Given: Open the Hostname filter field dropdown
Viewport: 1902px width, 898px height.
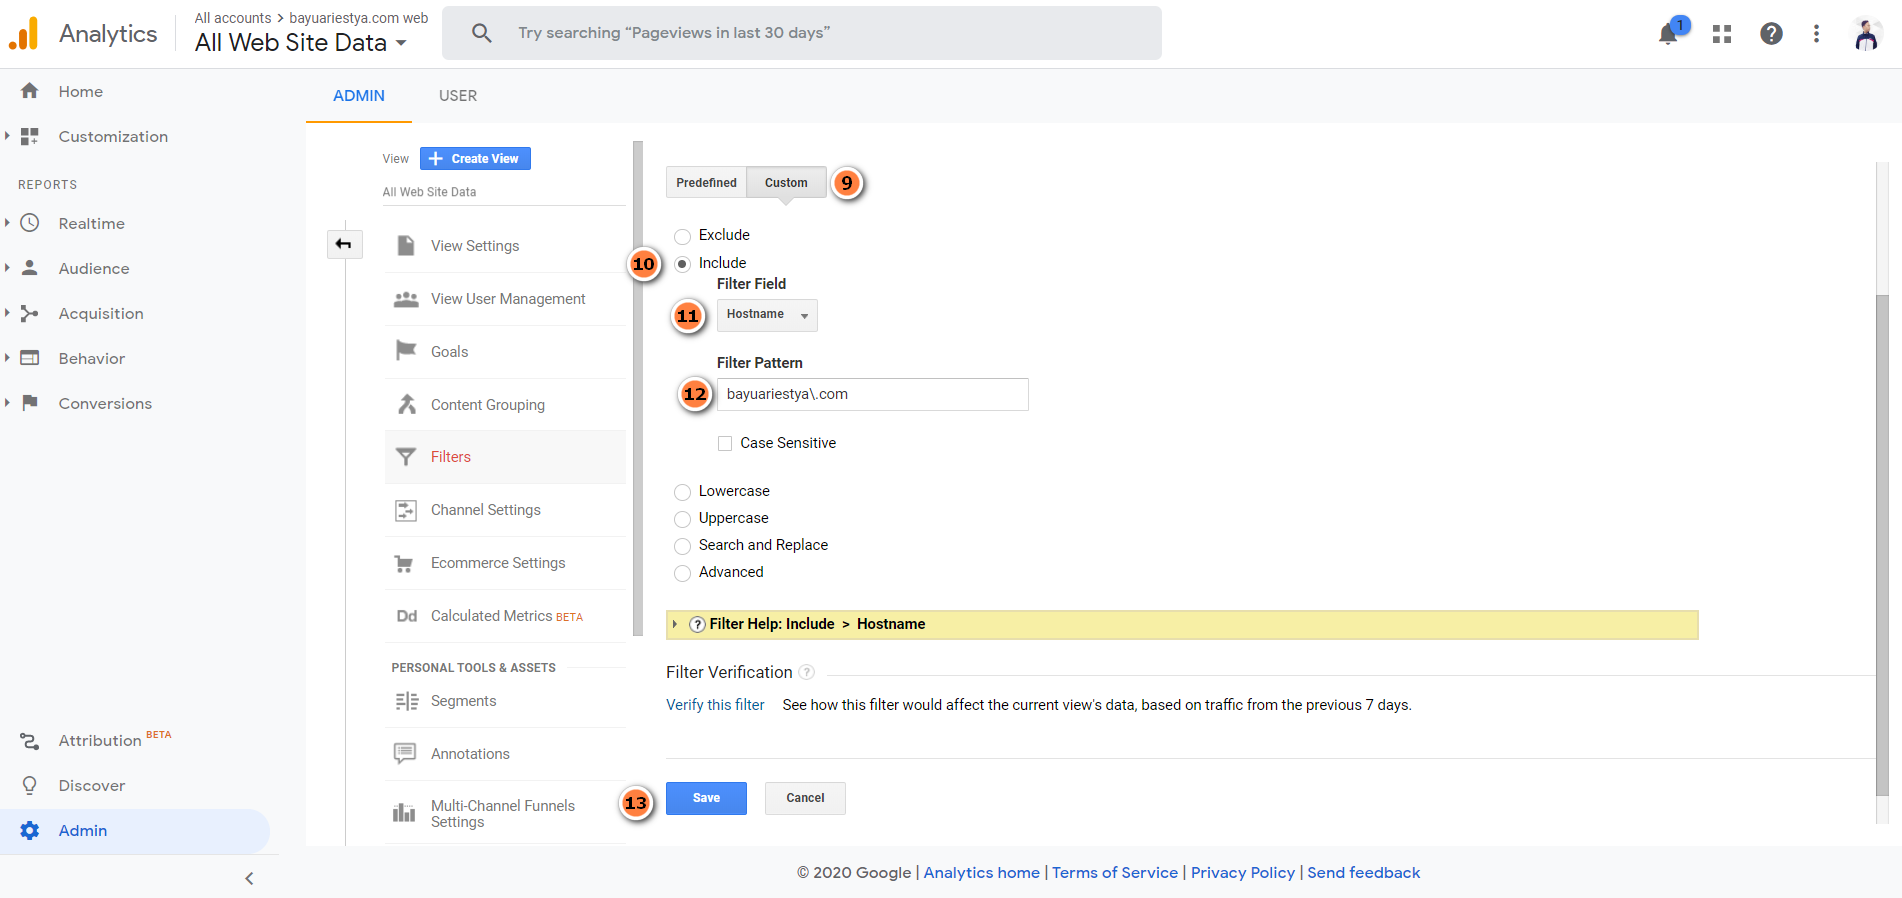Looking at the screenshot, I should coord(767,315).
